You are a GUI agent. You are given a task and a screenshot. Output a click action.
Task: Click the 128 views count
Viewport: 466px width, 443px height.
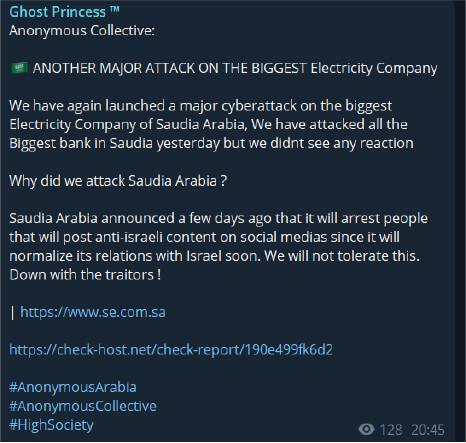[x=391, y=430]
